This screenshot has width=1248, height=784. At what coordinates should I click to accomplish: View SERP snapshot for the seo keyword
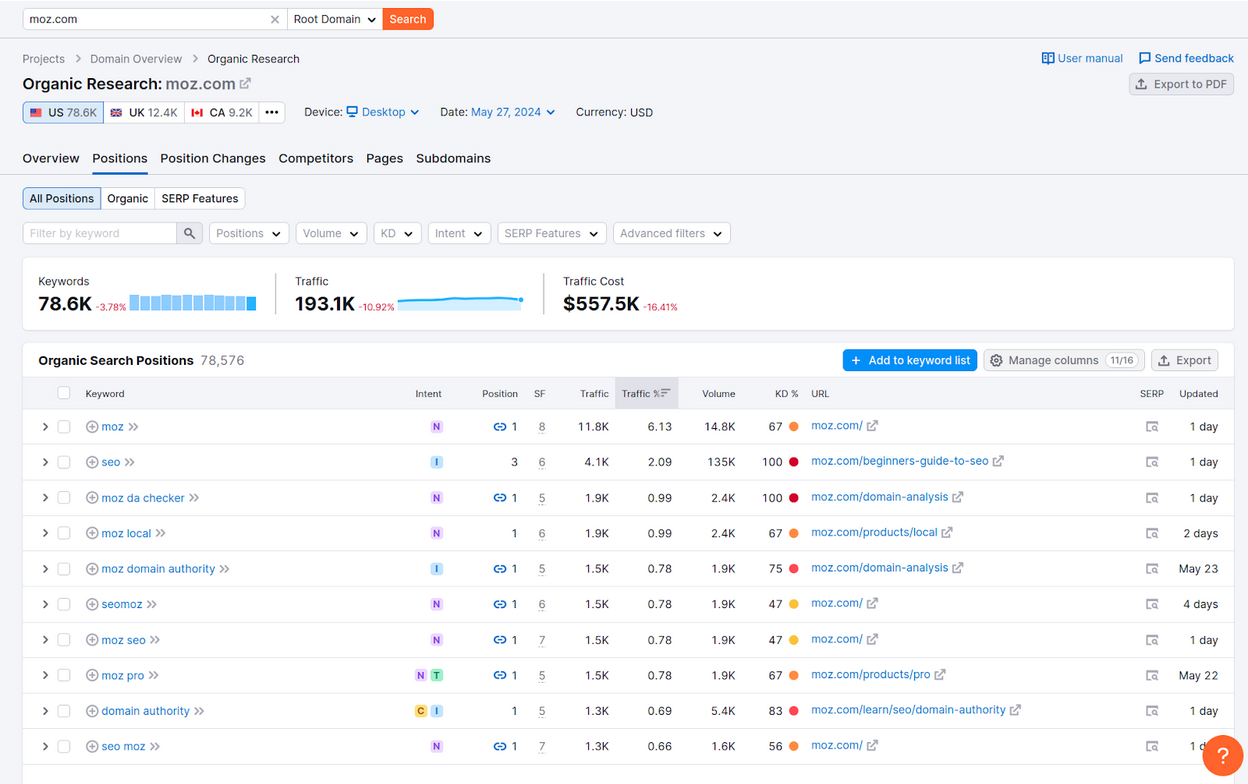1152,462
